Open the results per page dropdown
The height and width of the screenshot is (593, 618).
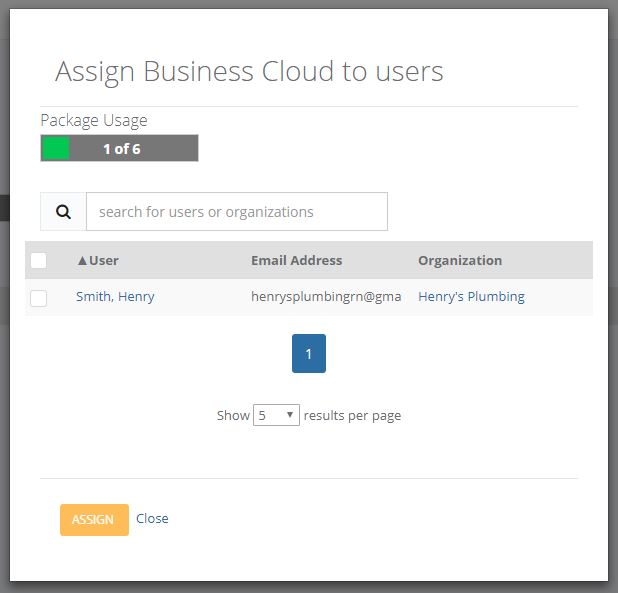pos(276,415)
